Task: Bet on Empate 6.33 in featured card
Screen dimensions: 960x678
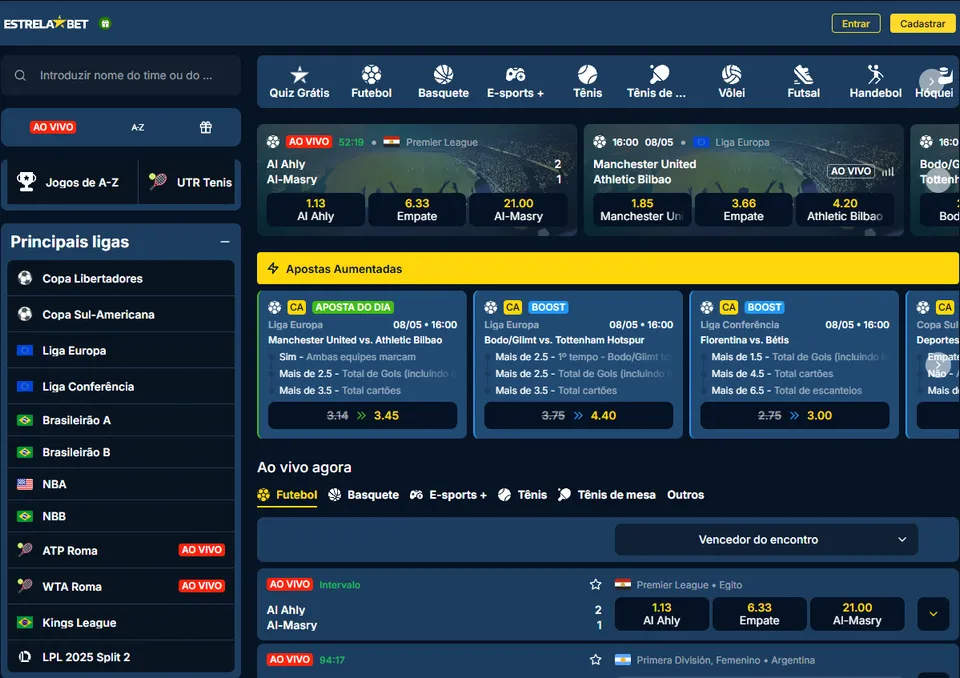Action: (x=417, y=209)
